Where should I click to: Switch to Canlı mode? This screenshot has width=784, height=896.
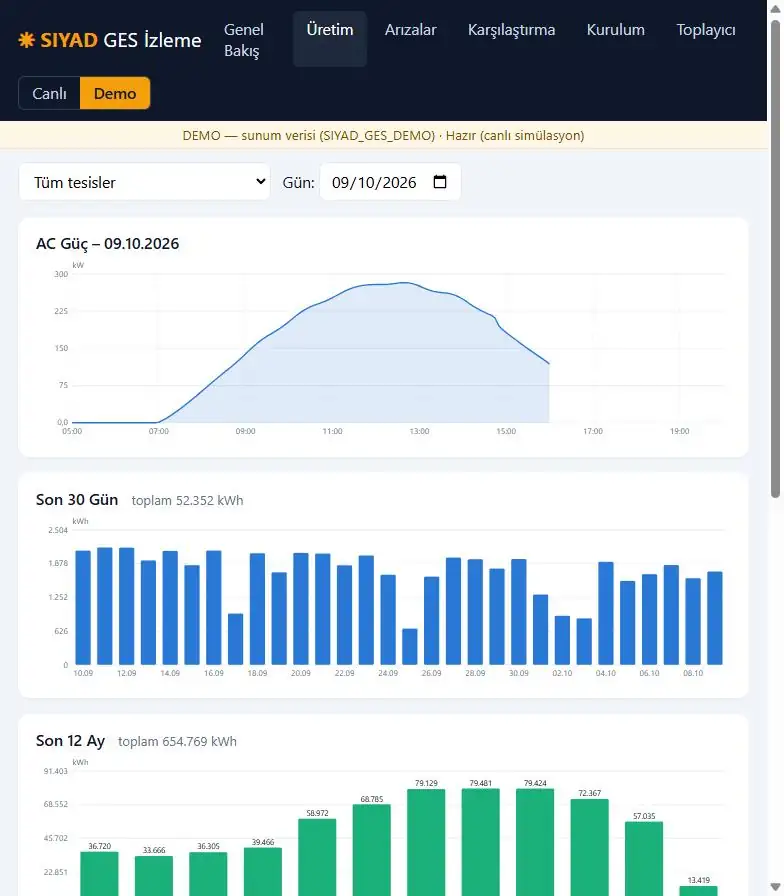click(x=50, y=93)
